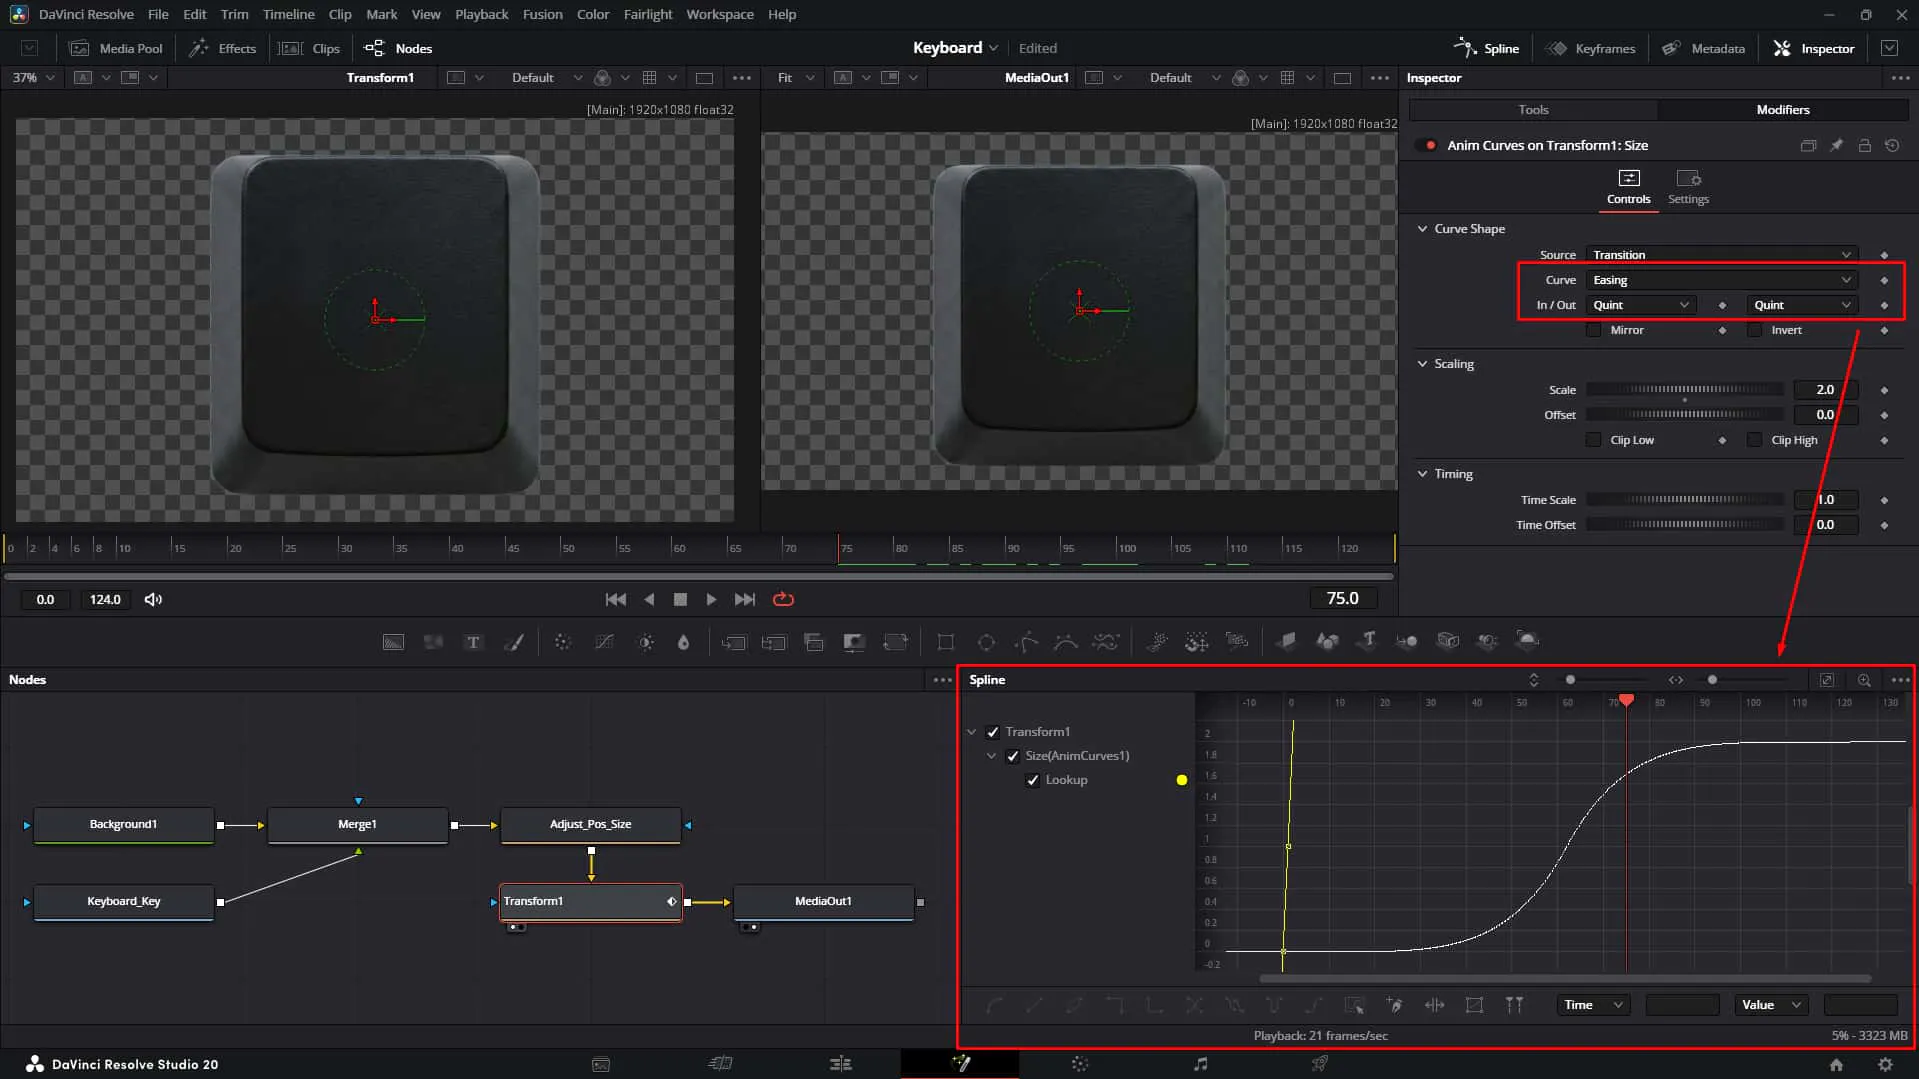
Task: Select the Time Stretch tool in Spline
Action: (1434, 1005)
